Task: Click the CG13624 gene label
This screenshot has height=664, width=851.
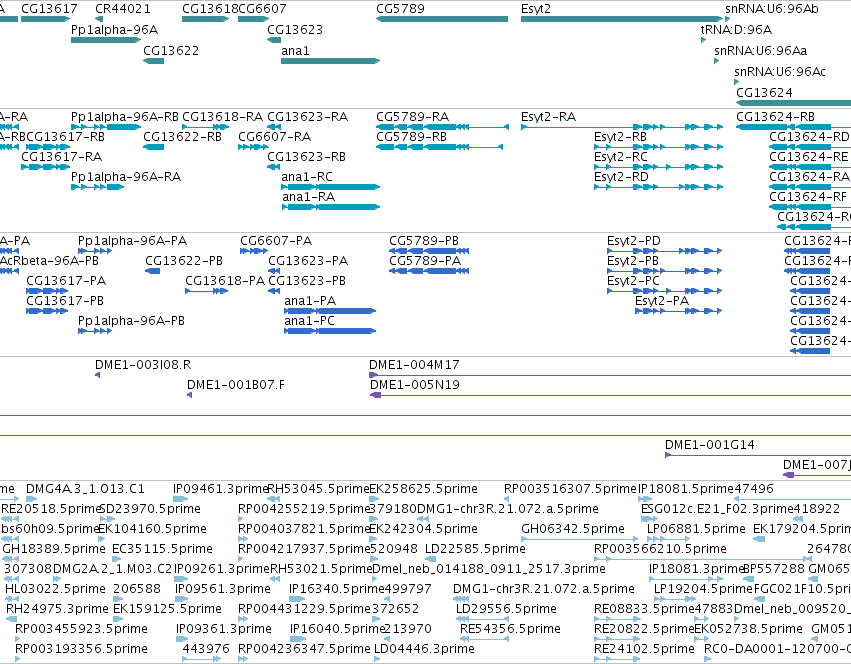Action: pos(764,92)
